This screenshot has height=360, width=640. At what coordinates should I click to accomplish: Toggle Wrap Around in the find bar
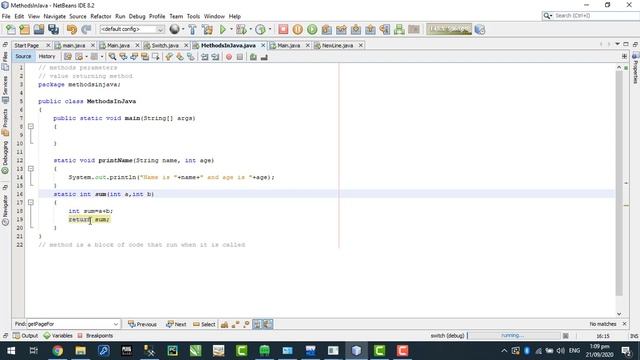point(268,324)
